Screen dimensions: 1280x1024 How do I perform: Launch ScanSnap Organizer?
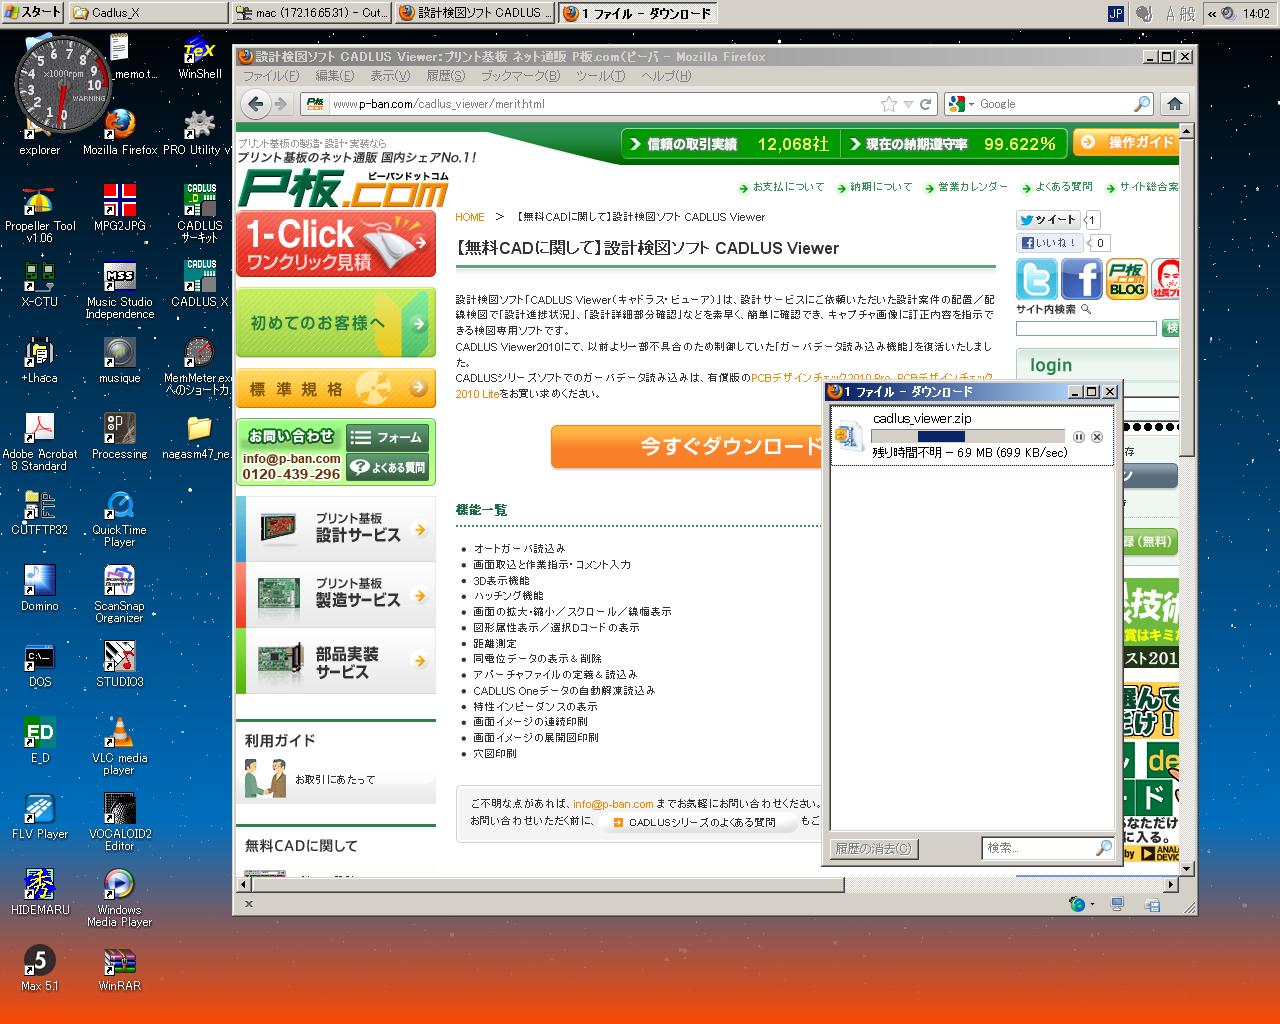click(x=120, y=594)
